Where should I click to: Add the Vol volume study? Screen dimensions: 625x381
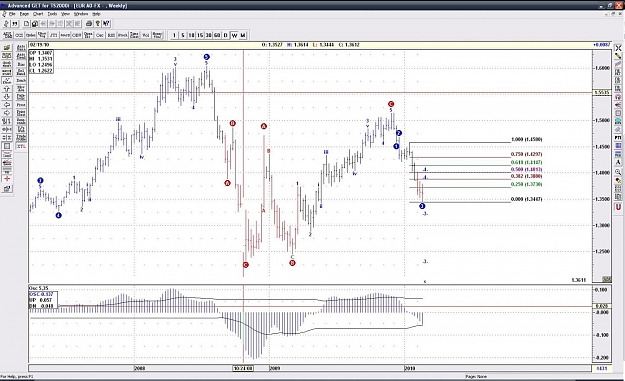(146, 35)
